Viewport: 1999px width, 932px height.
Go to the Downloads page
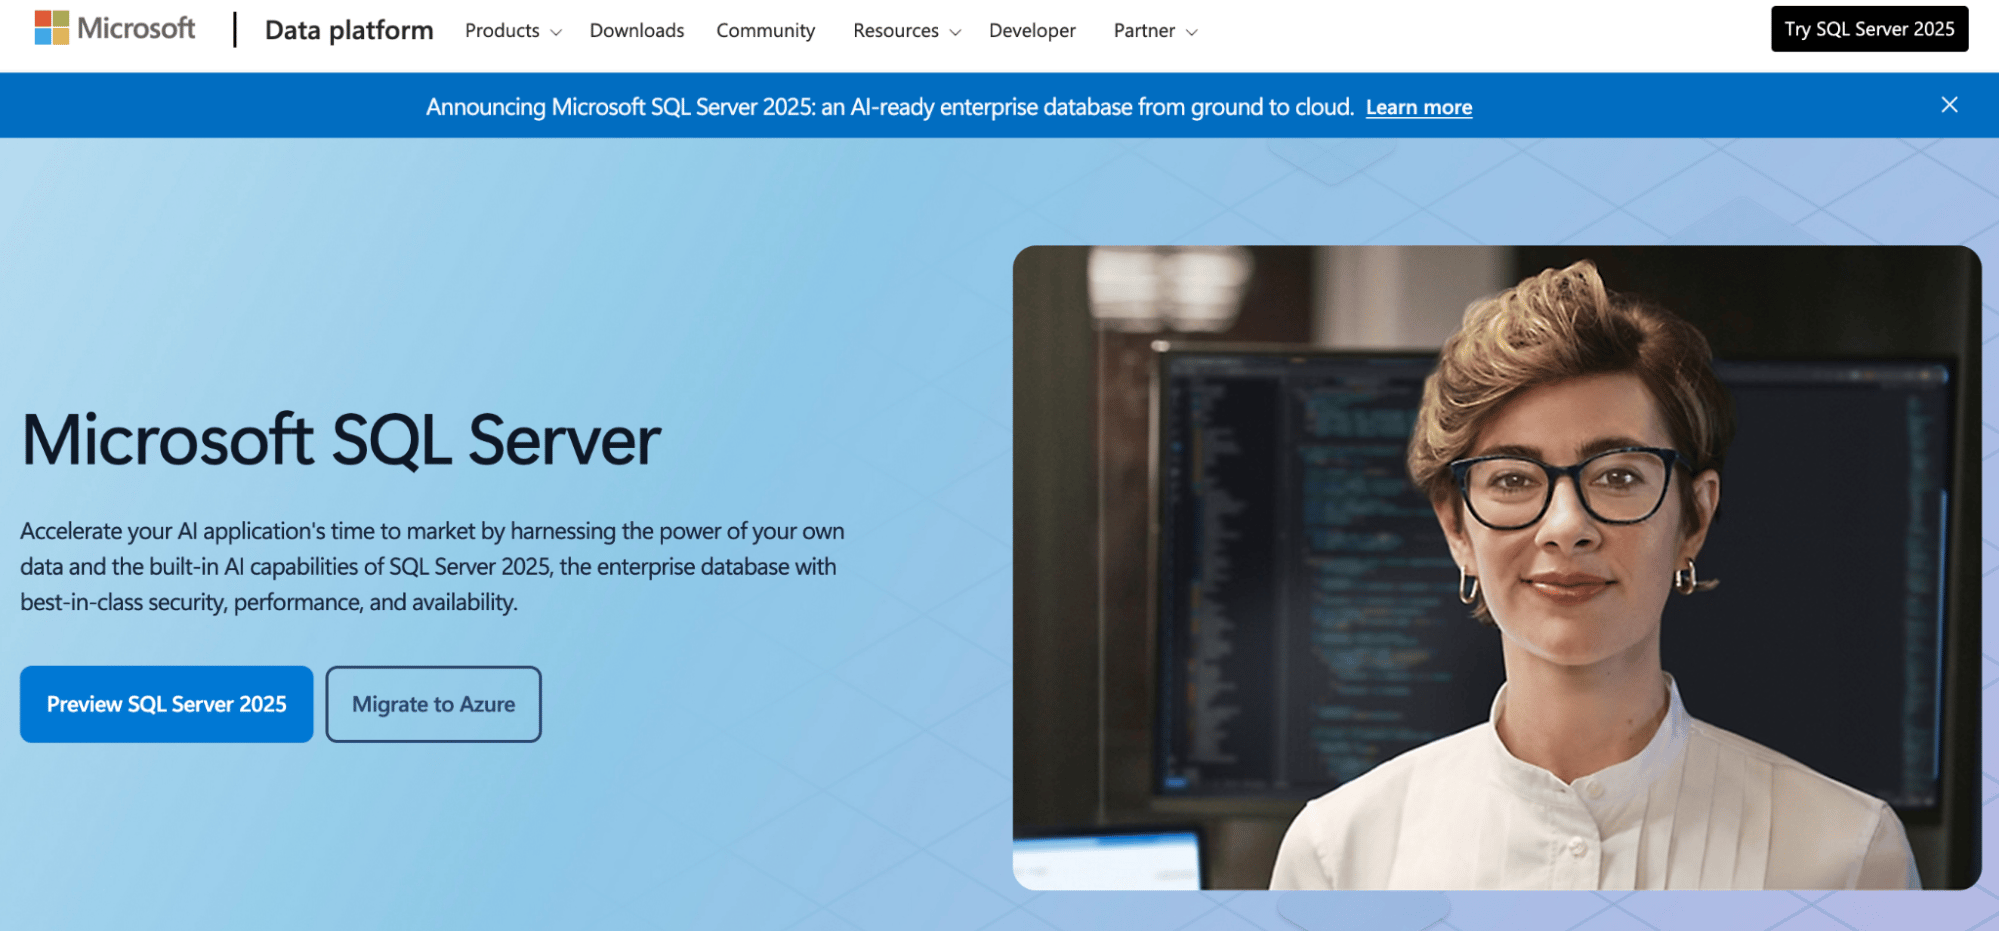point(637,31)
